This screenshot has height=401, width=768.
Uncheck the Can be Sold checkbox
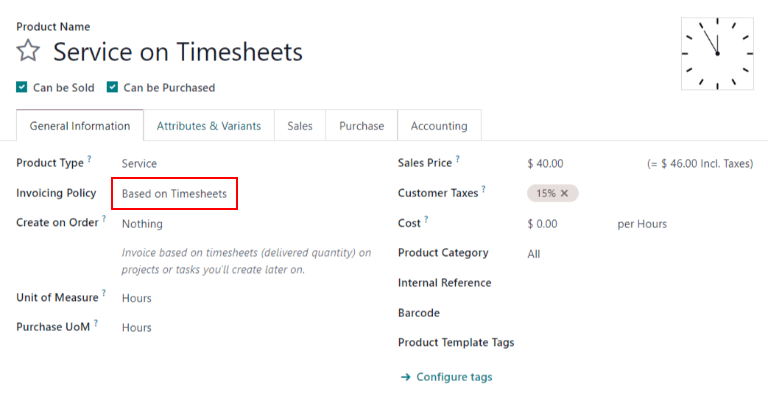point(22,87)
